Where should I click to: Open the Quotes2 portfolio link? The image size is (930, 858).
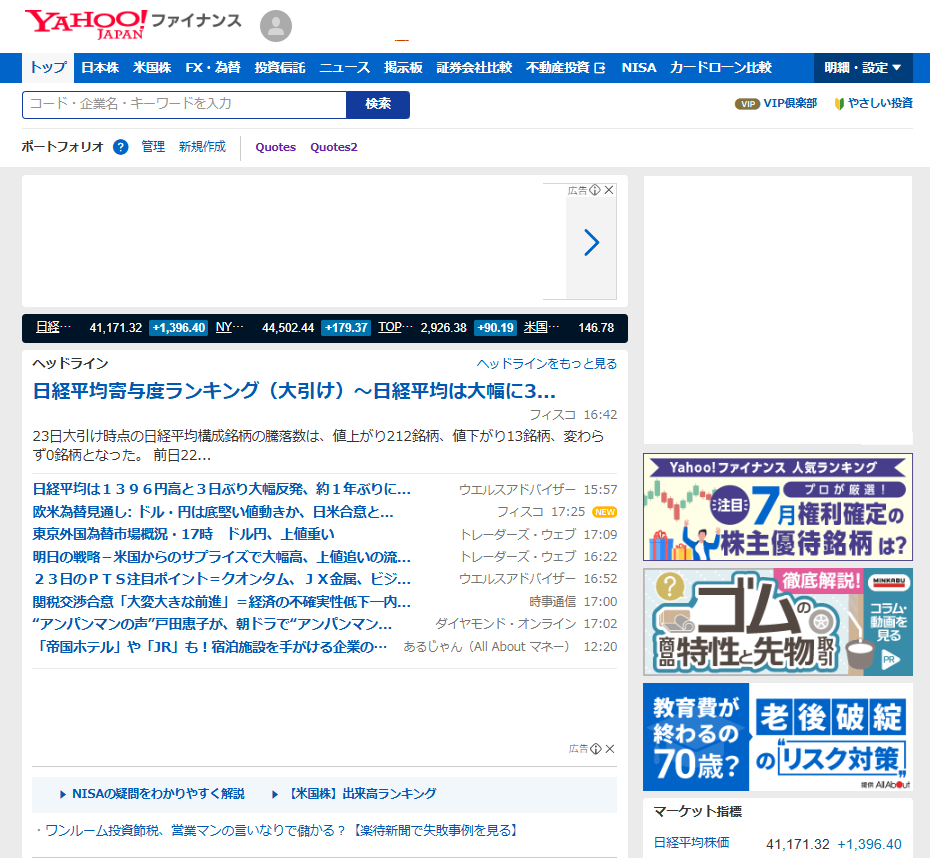[334, 147]
